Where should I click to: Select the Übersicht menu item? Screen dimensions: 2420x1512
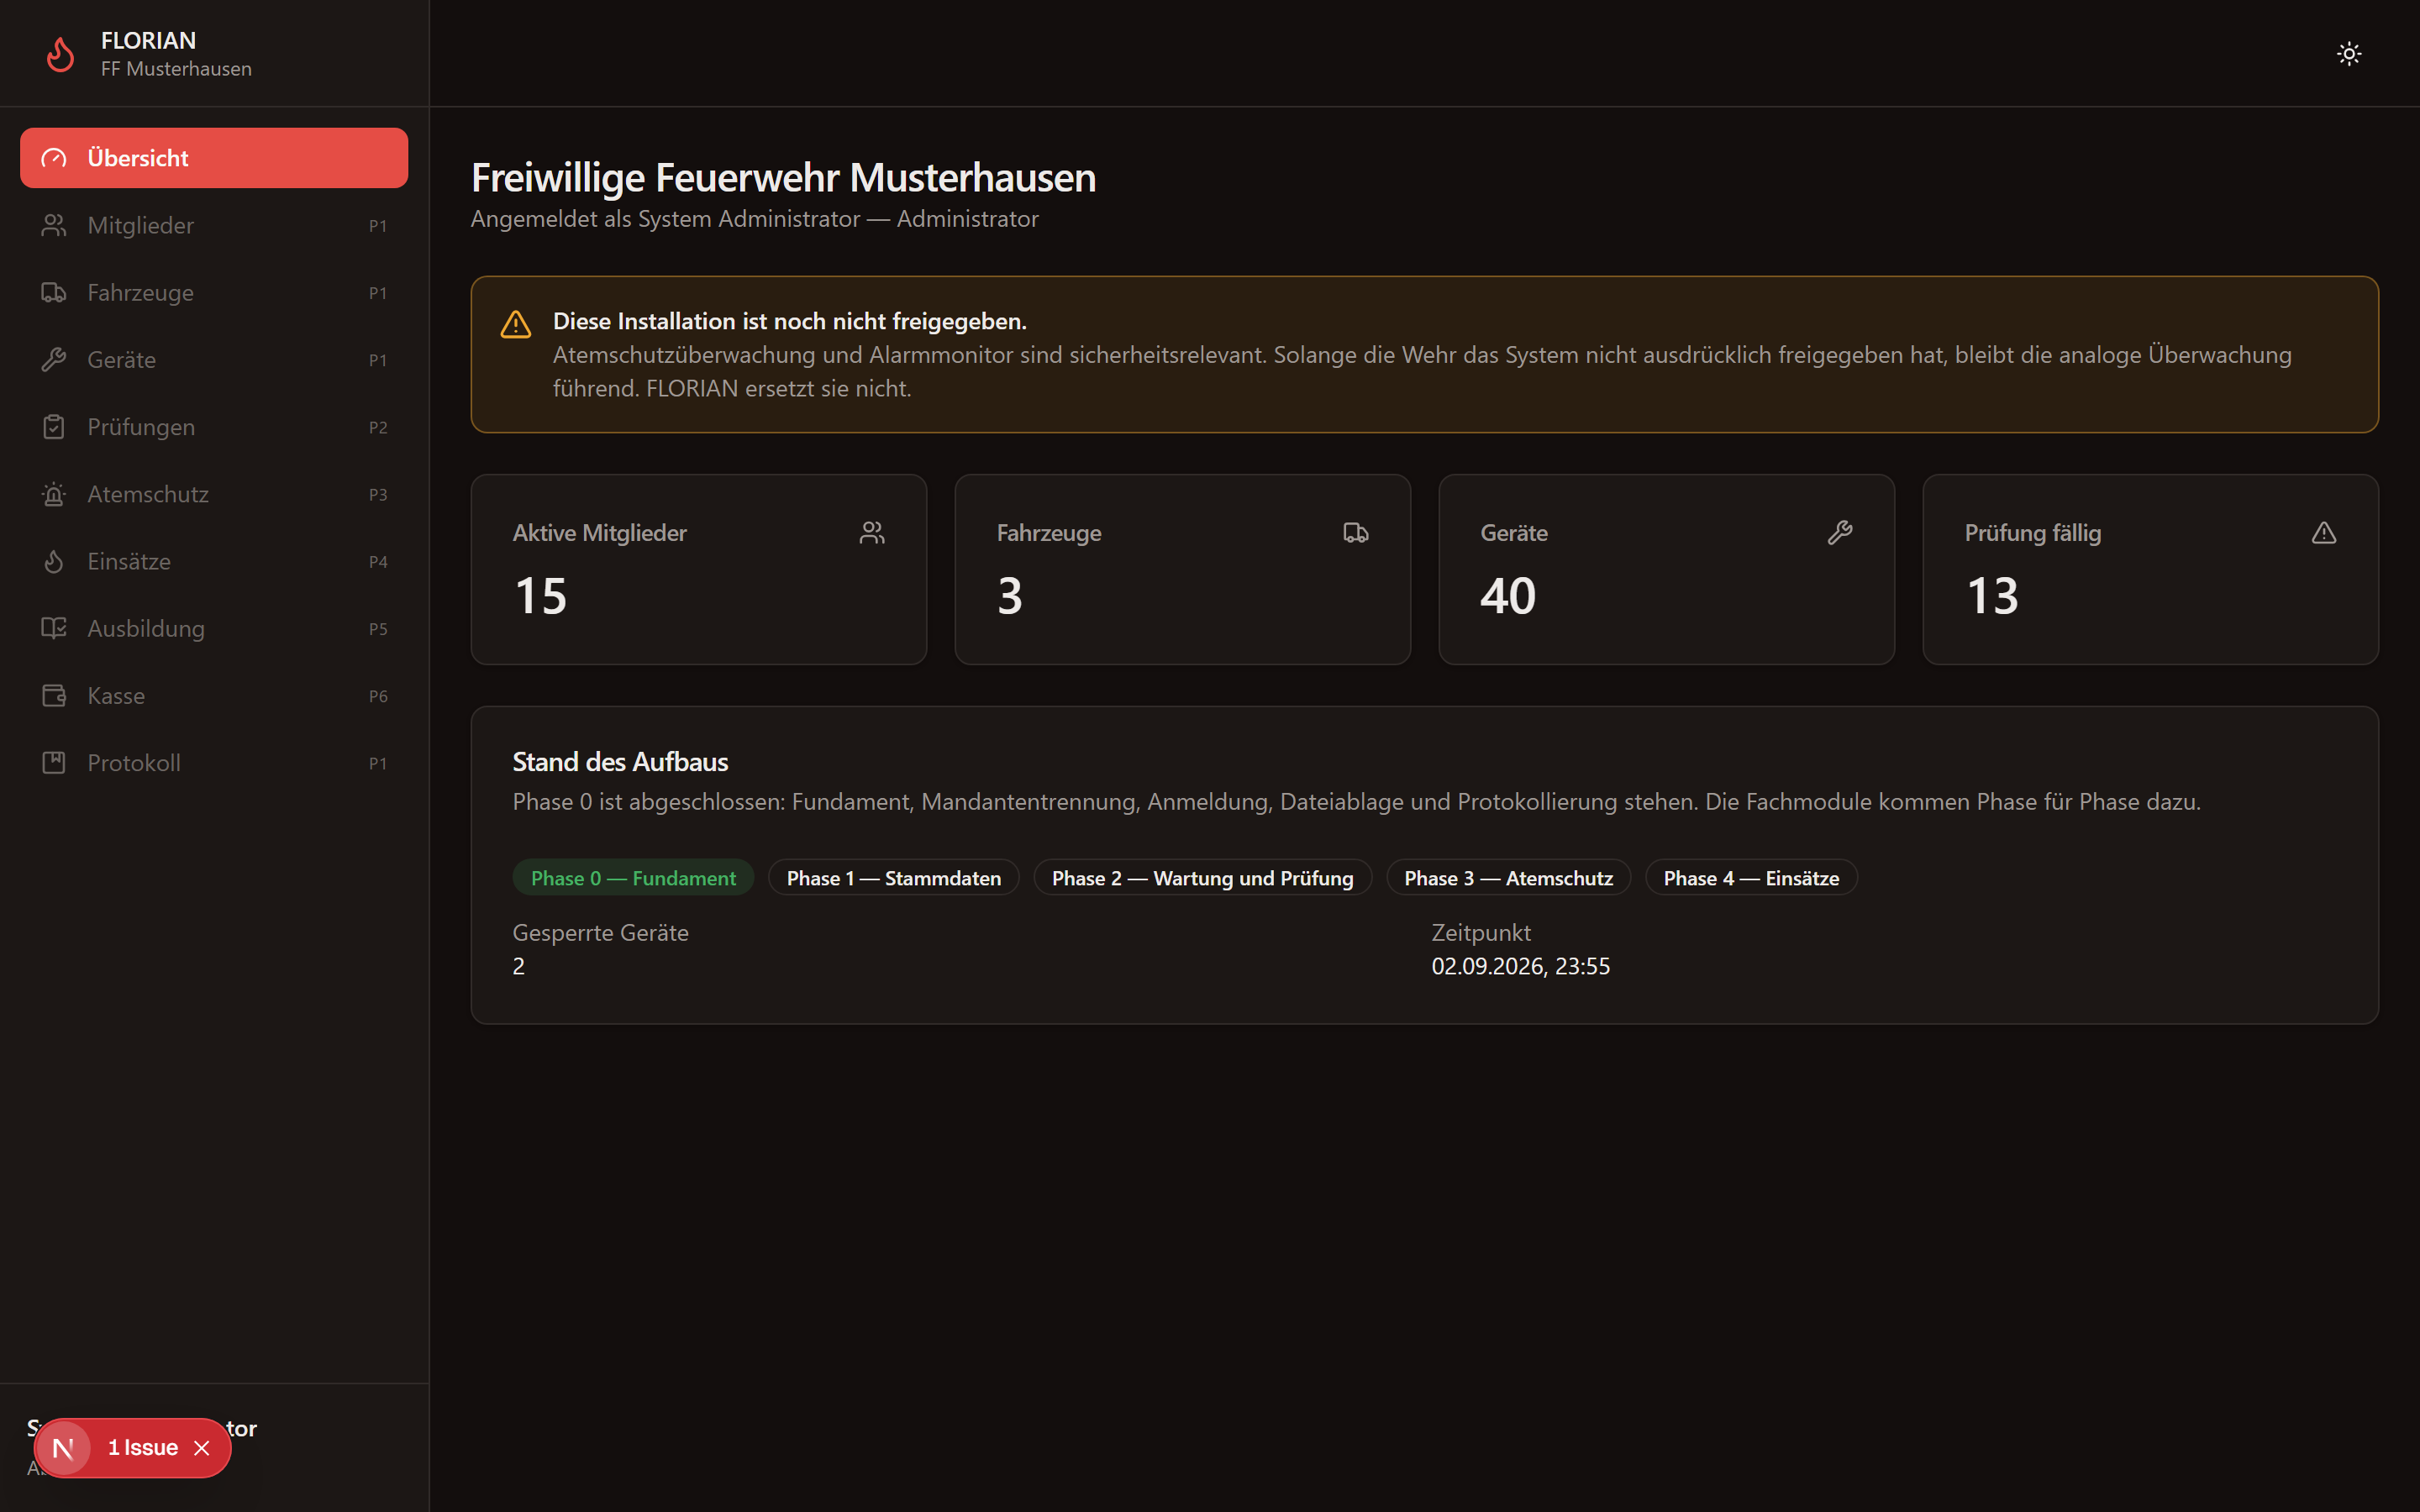point(214,158)
